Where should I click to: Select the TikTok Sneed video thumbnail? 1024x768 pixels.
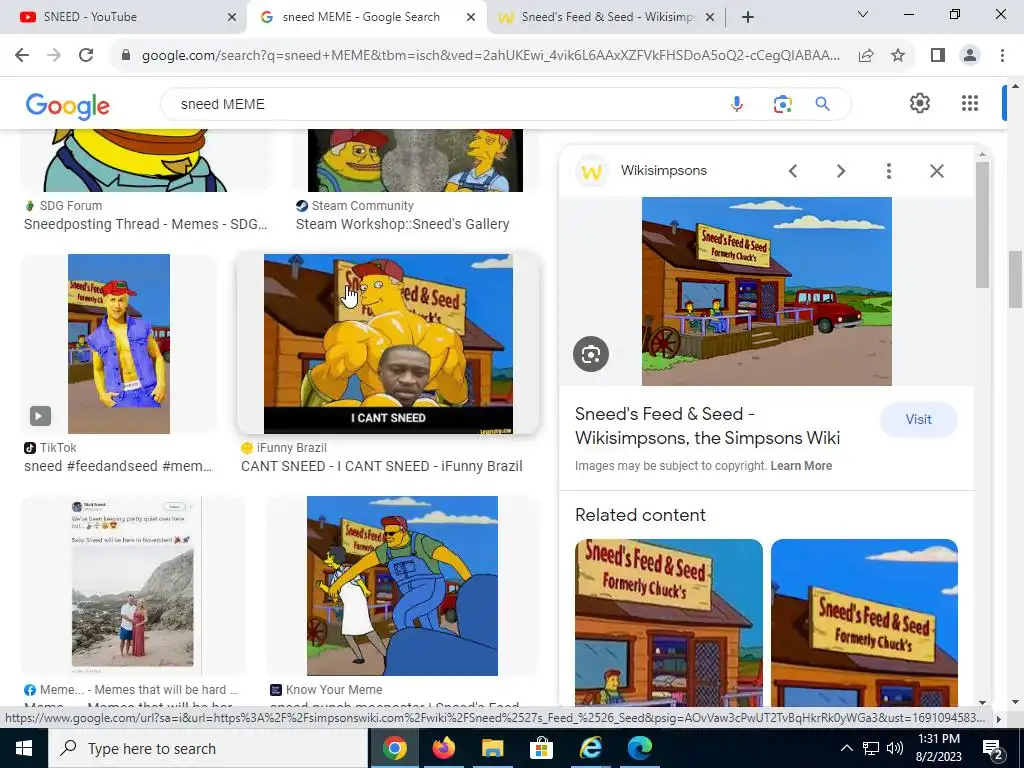point(119,344)
